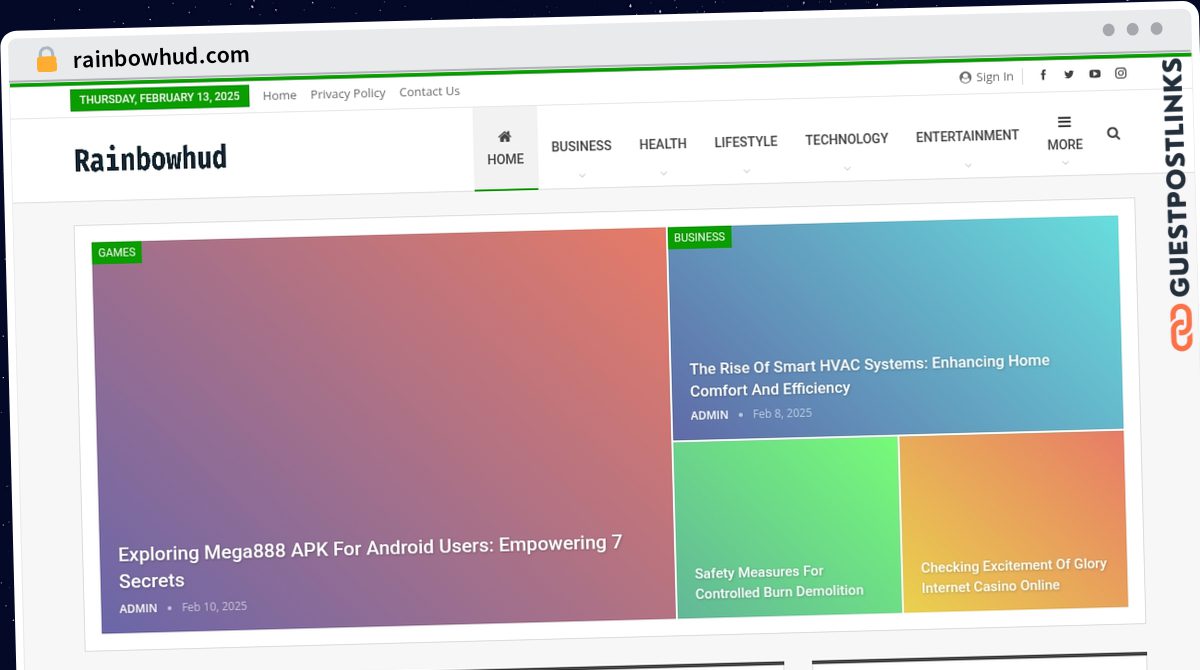Viewport: 1200px width, 670px height.
Task: Click the GAMES category tag
Action: 117,253
